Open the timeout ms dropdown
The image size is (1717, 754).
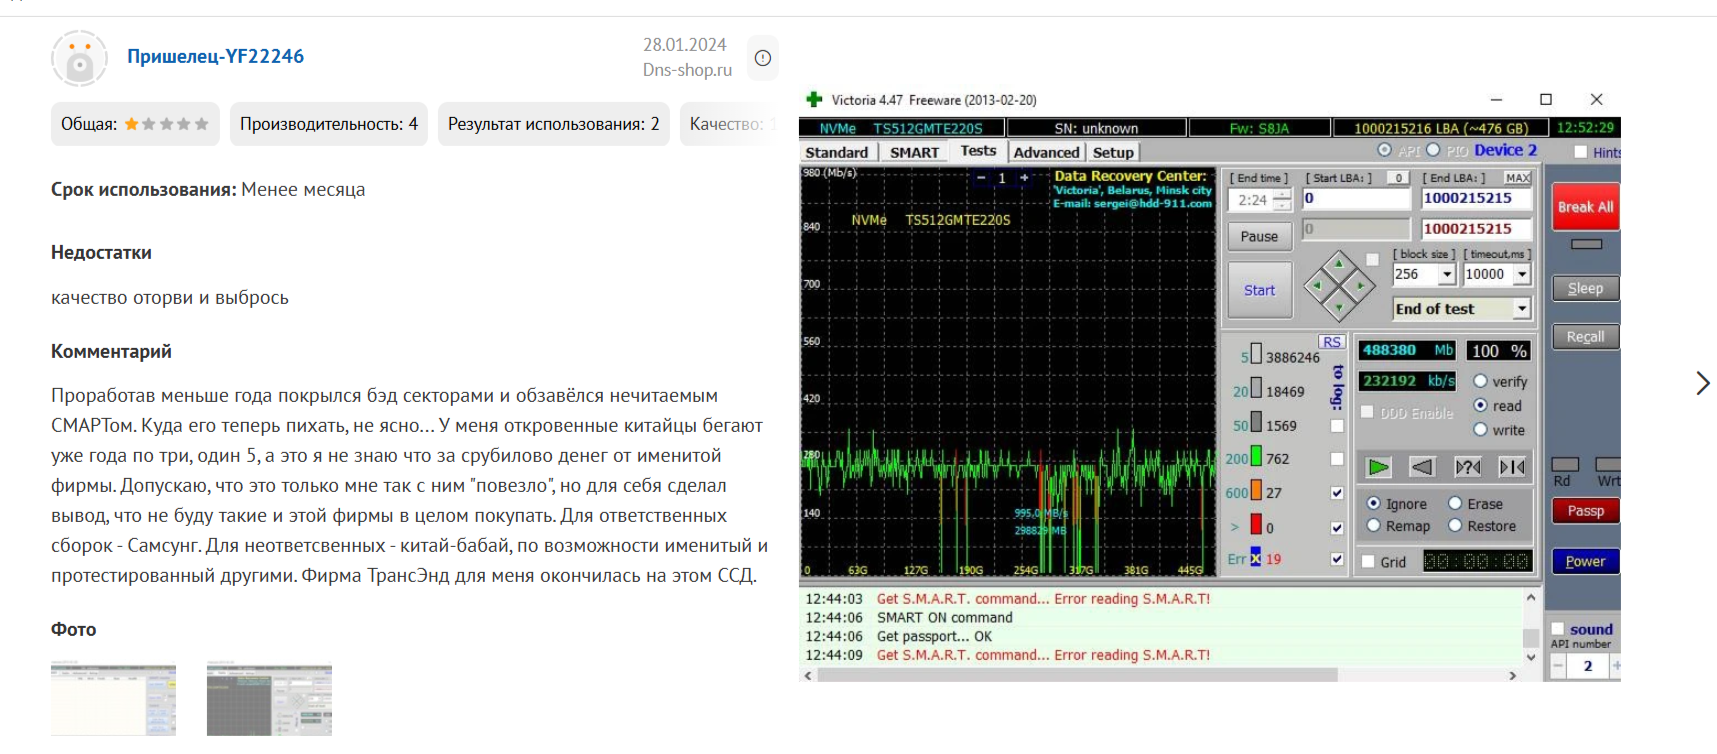coord(1522,274)
